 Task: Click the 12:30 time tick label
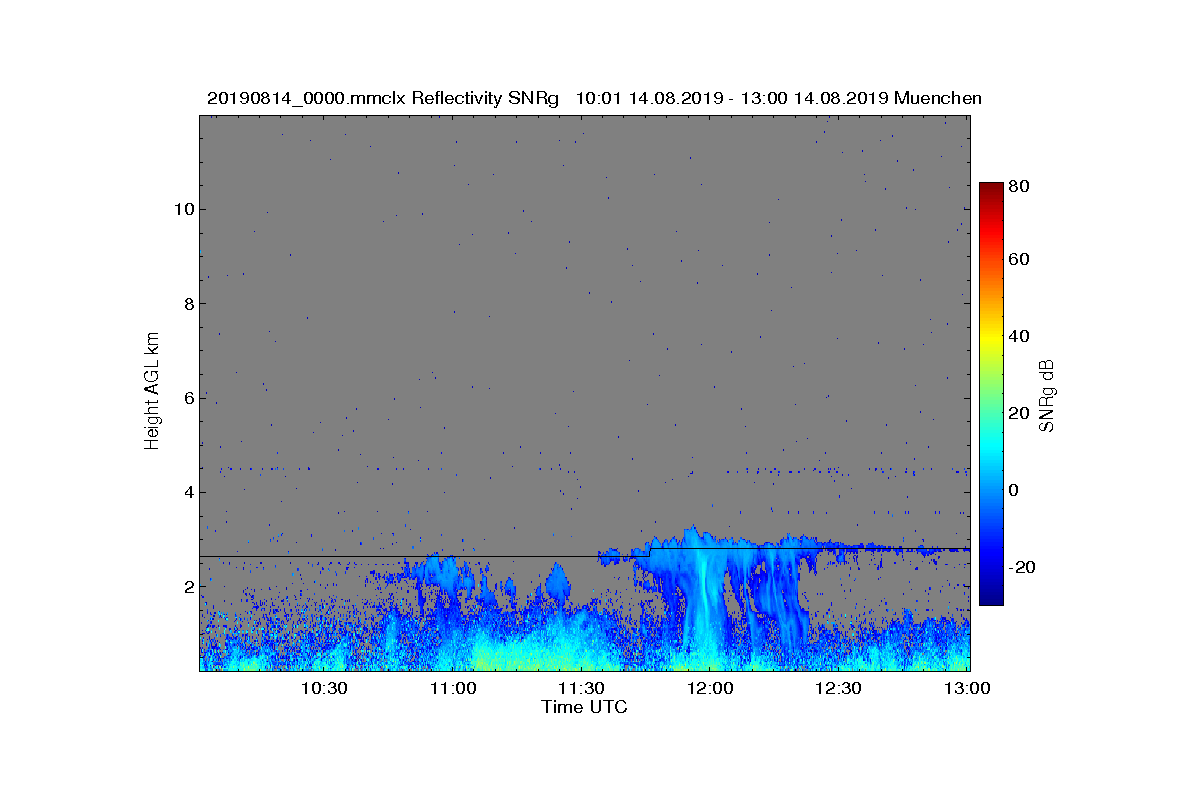(x=838, y=688)
